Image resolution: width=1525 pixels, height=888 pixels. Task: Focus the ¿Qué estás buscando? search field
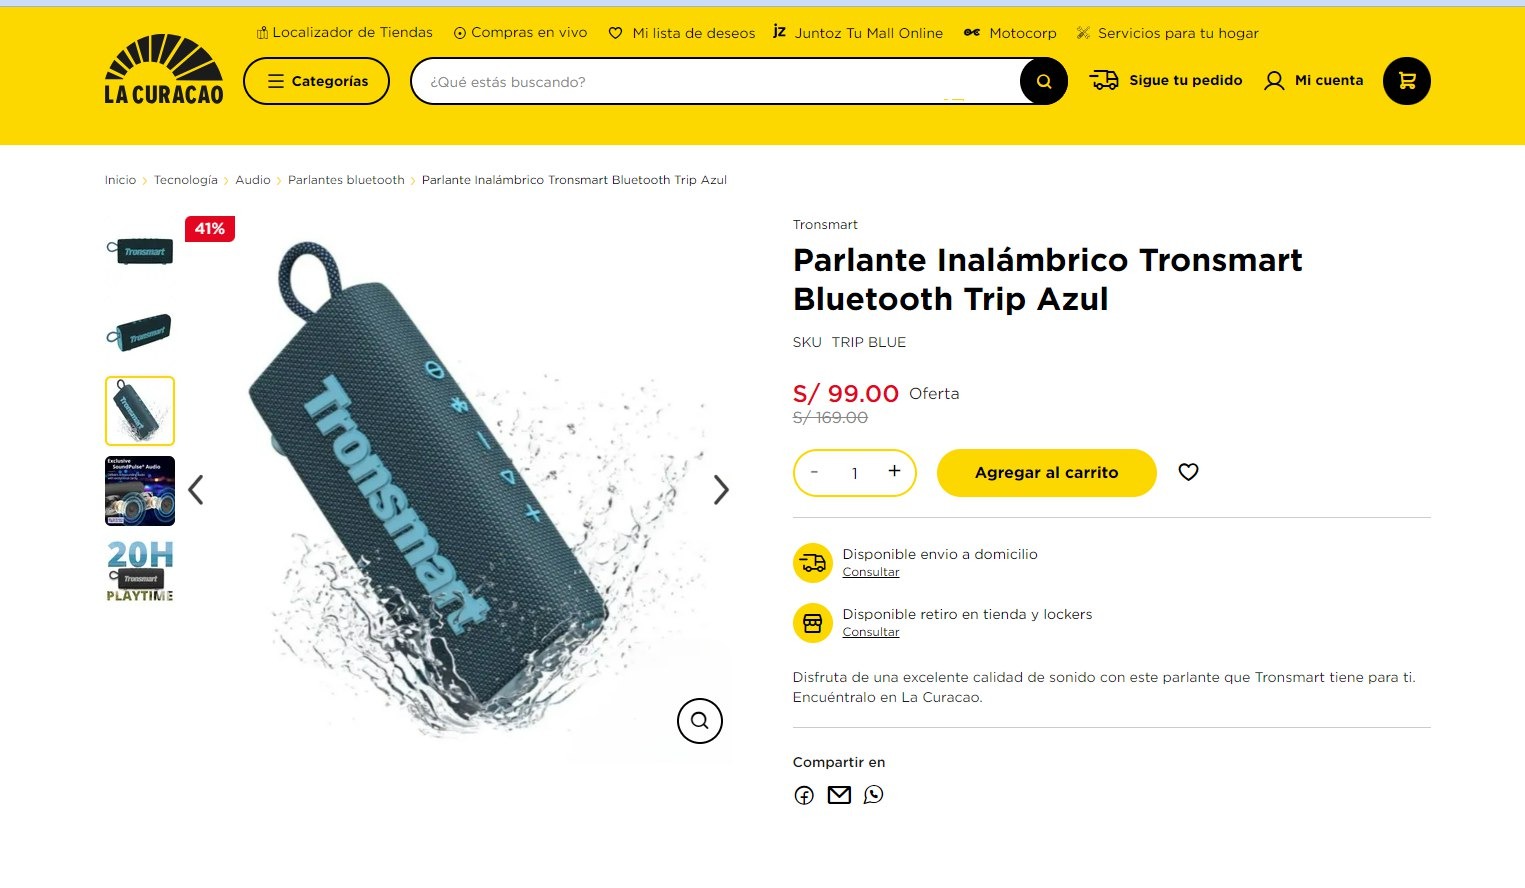(715, 82)
